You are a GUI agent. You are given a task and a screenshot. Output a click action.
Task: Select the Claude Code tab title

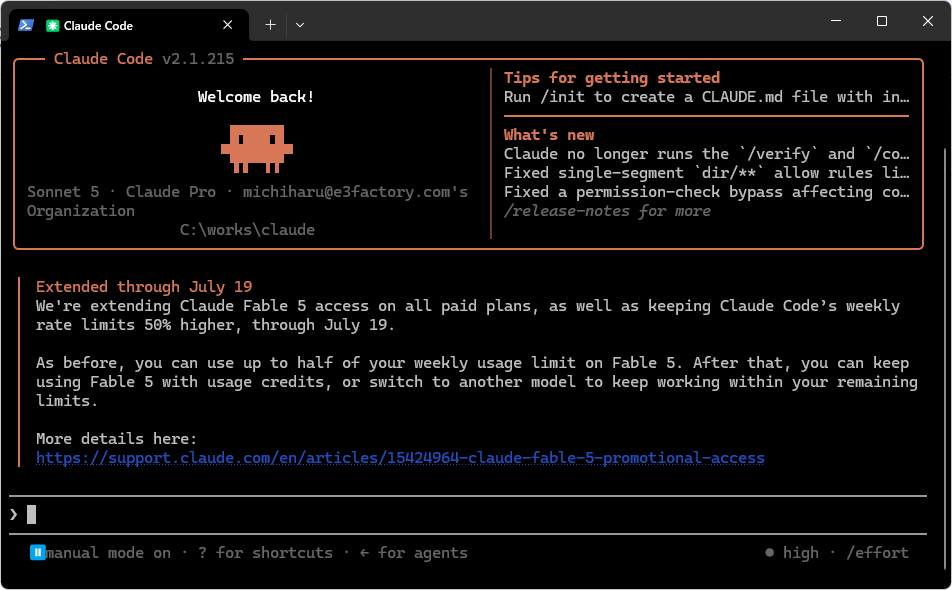(98, 25)
